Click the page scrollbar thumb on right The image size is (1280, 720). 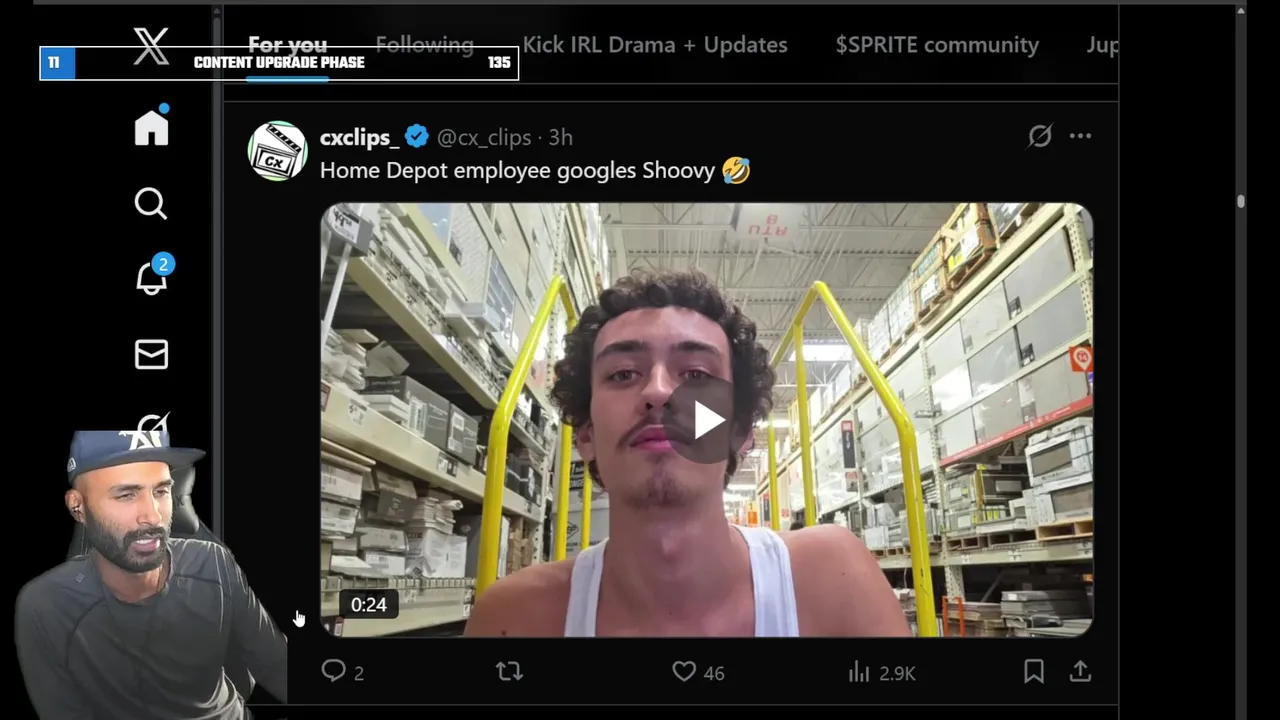point(1241,201)
